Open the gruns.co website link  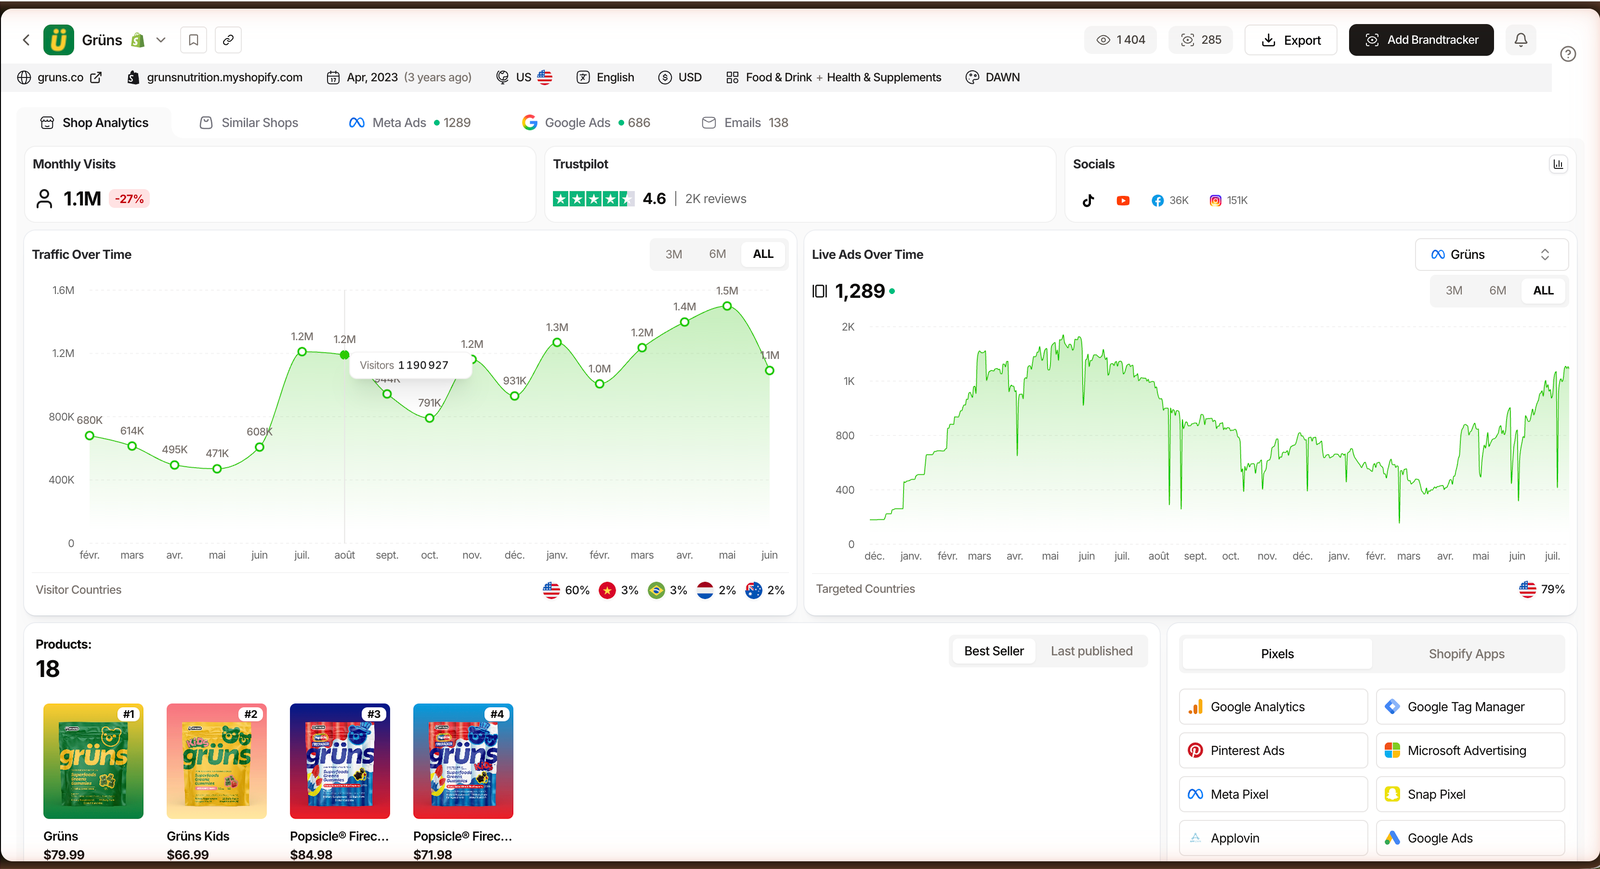(60, 77)
